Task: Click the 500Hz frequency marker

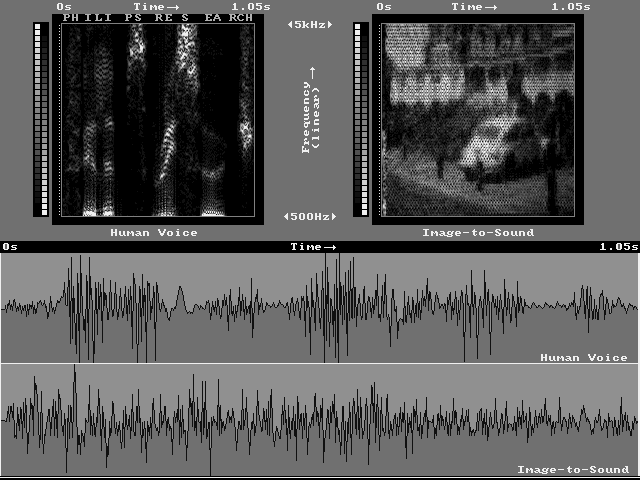Action: (x=310, y=216)
